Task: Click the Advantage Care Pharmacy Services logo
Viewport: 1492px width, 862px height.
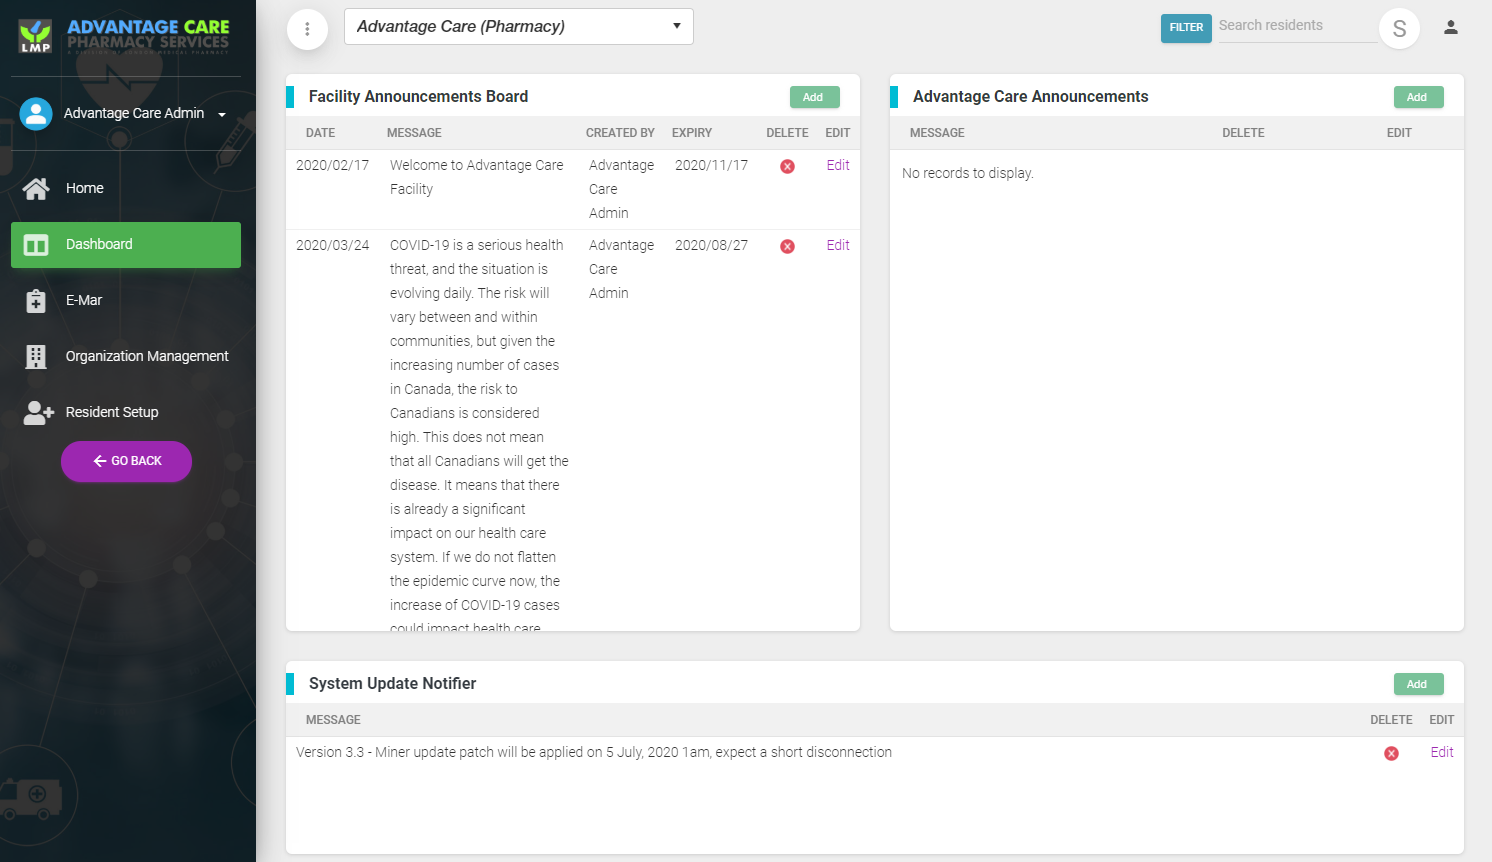Action: click(x=125, y=36)
